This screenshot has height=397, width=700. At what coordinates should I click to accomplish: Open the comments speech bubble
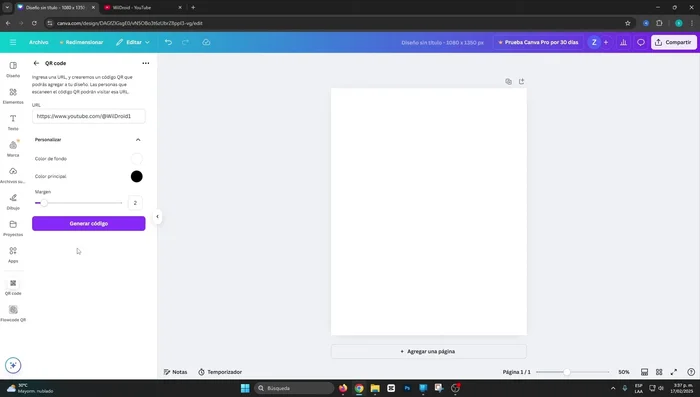click(641, 42)
